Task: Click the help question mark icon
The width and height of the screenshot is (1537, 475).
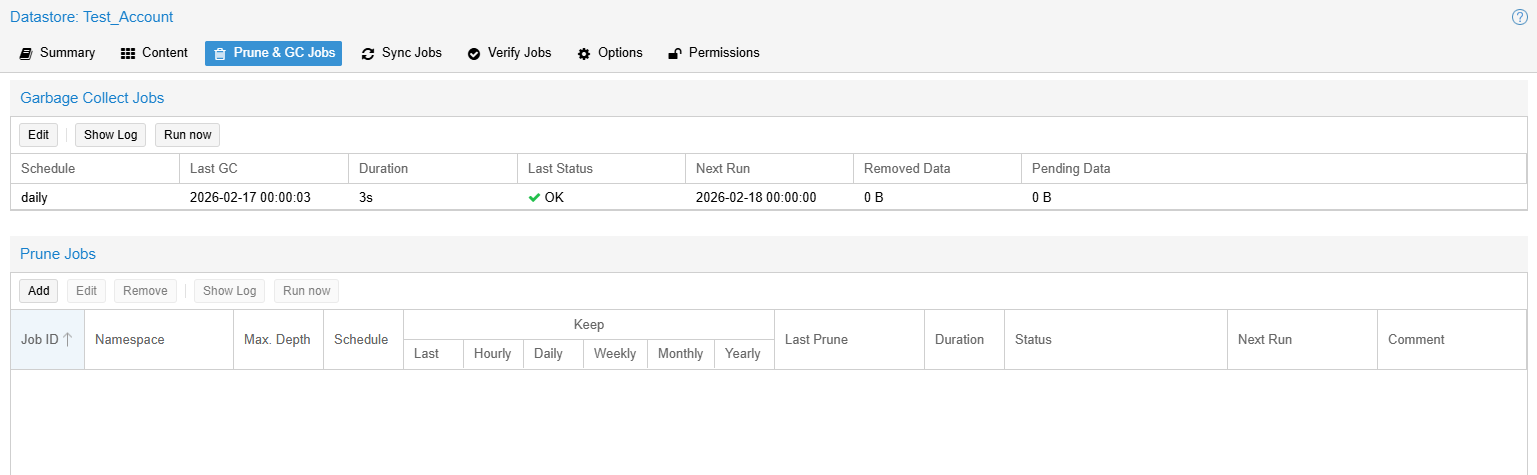Action: point(1519,17)
